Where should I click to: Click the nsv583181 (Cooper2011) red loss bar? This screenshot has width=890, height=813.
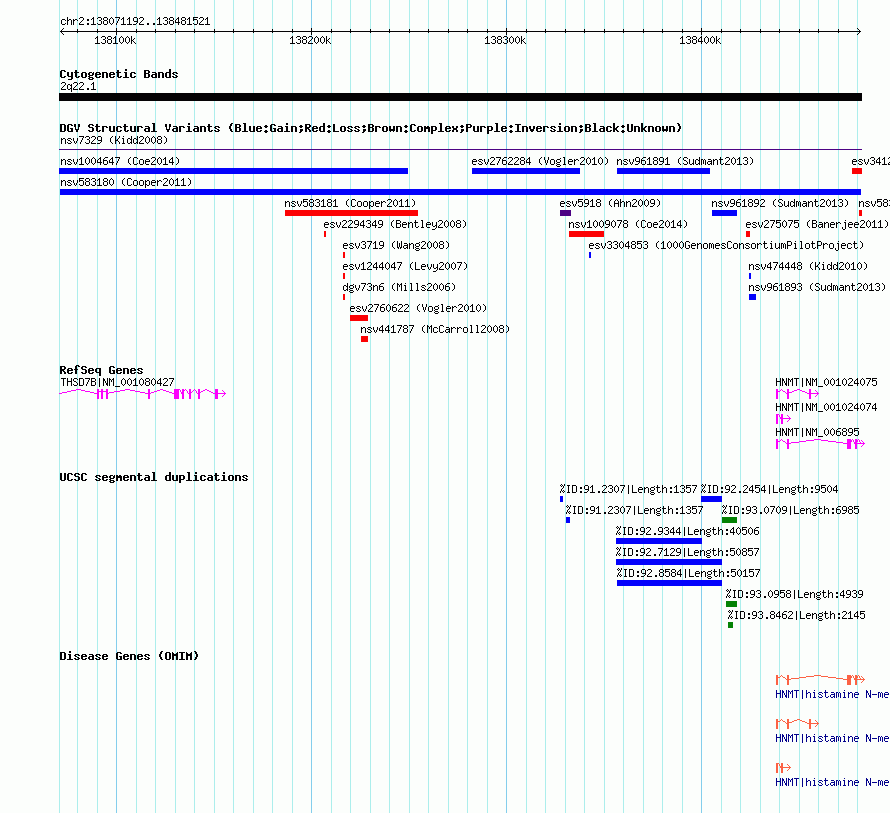(x=351, y=213)
